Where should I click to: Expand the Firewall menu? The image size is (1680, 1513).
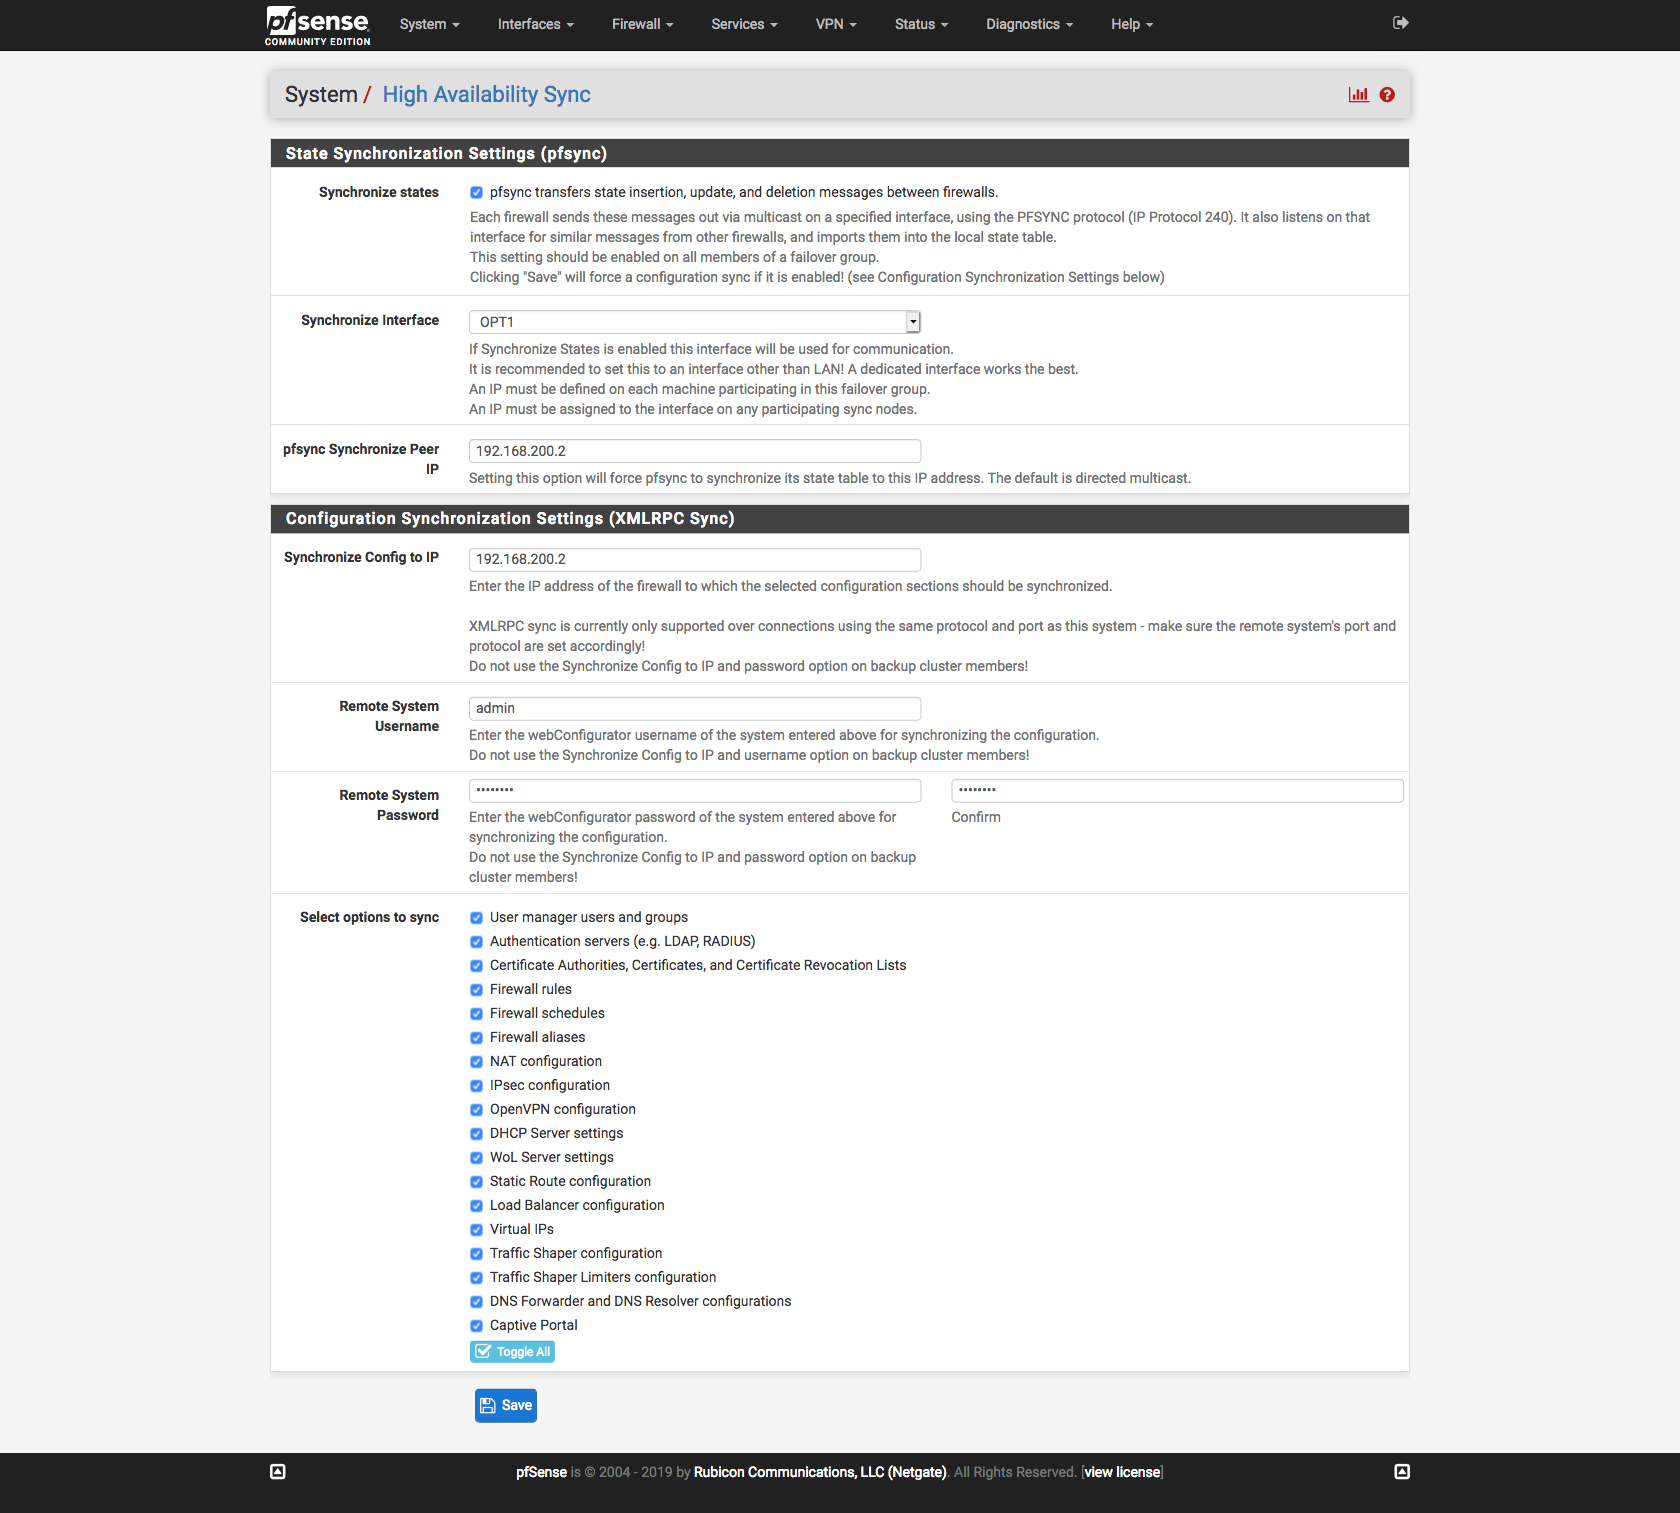pyautogui.click(x=642, y=24)
